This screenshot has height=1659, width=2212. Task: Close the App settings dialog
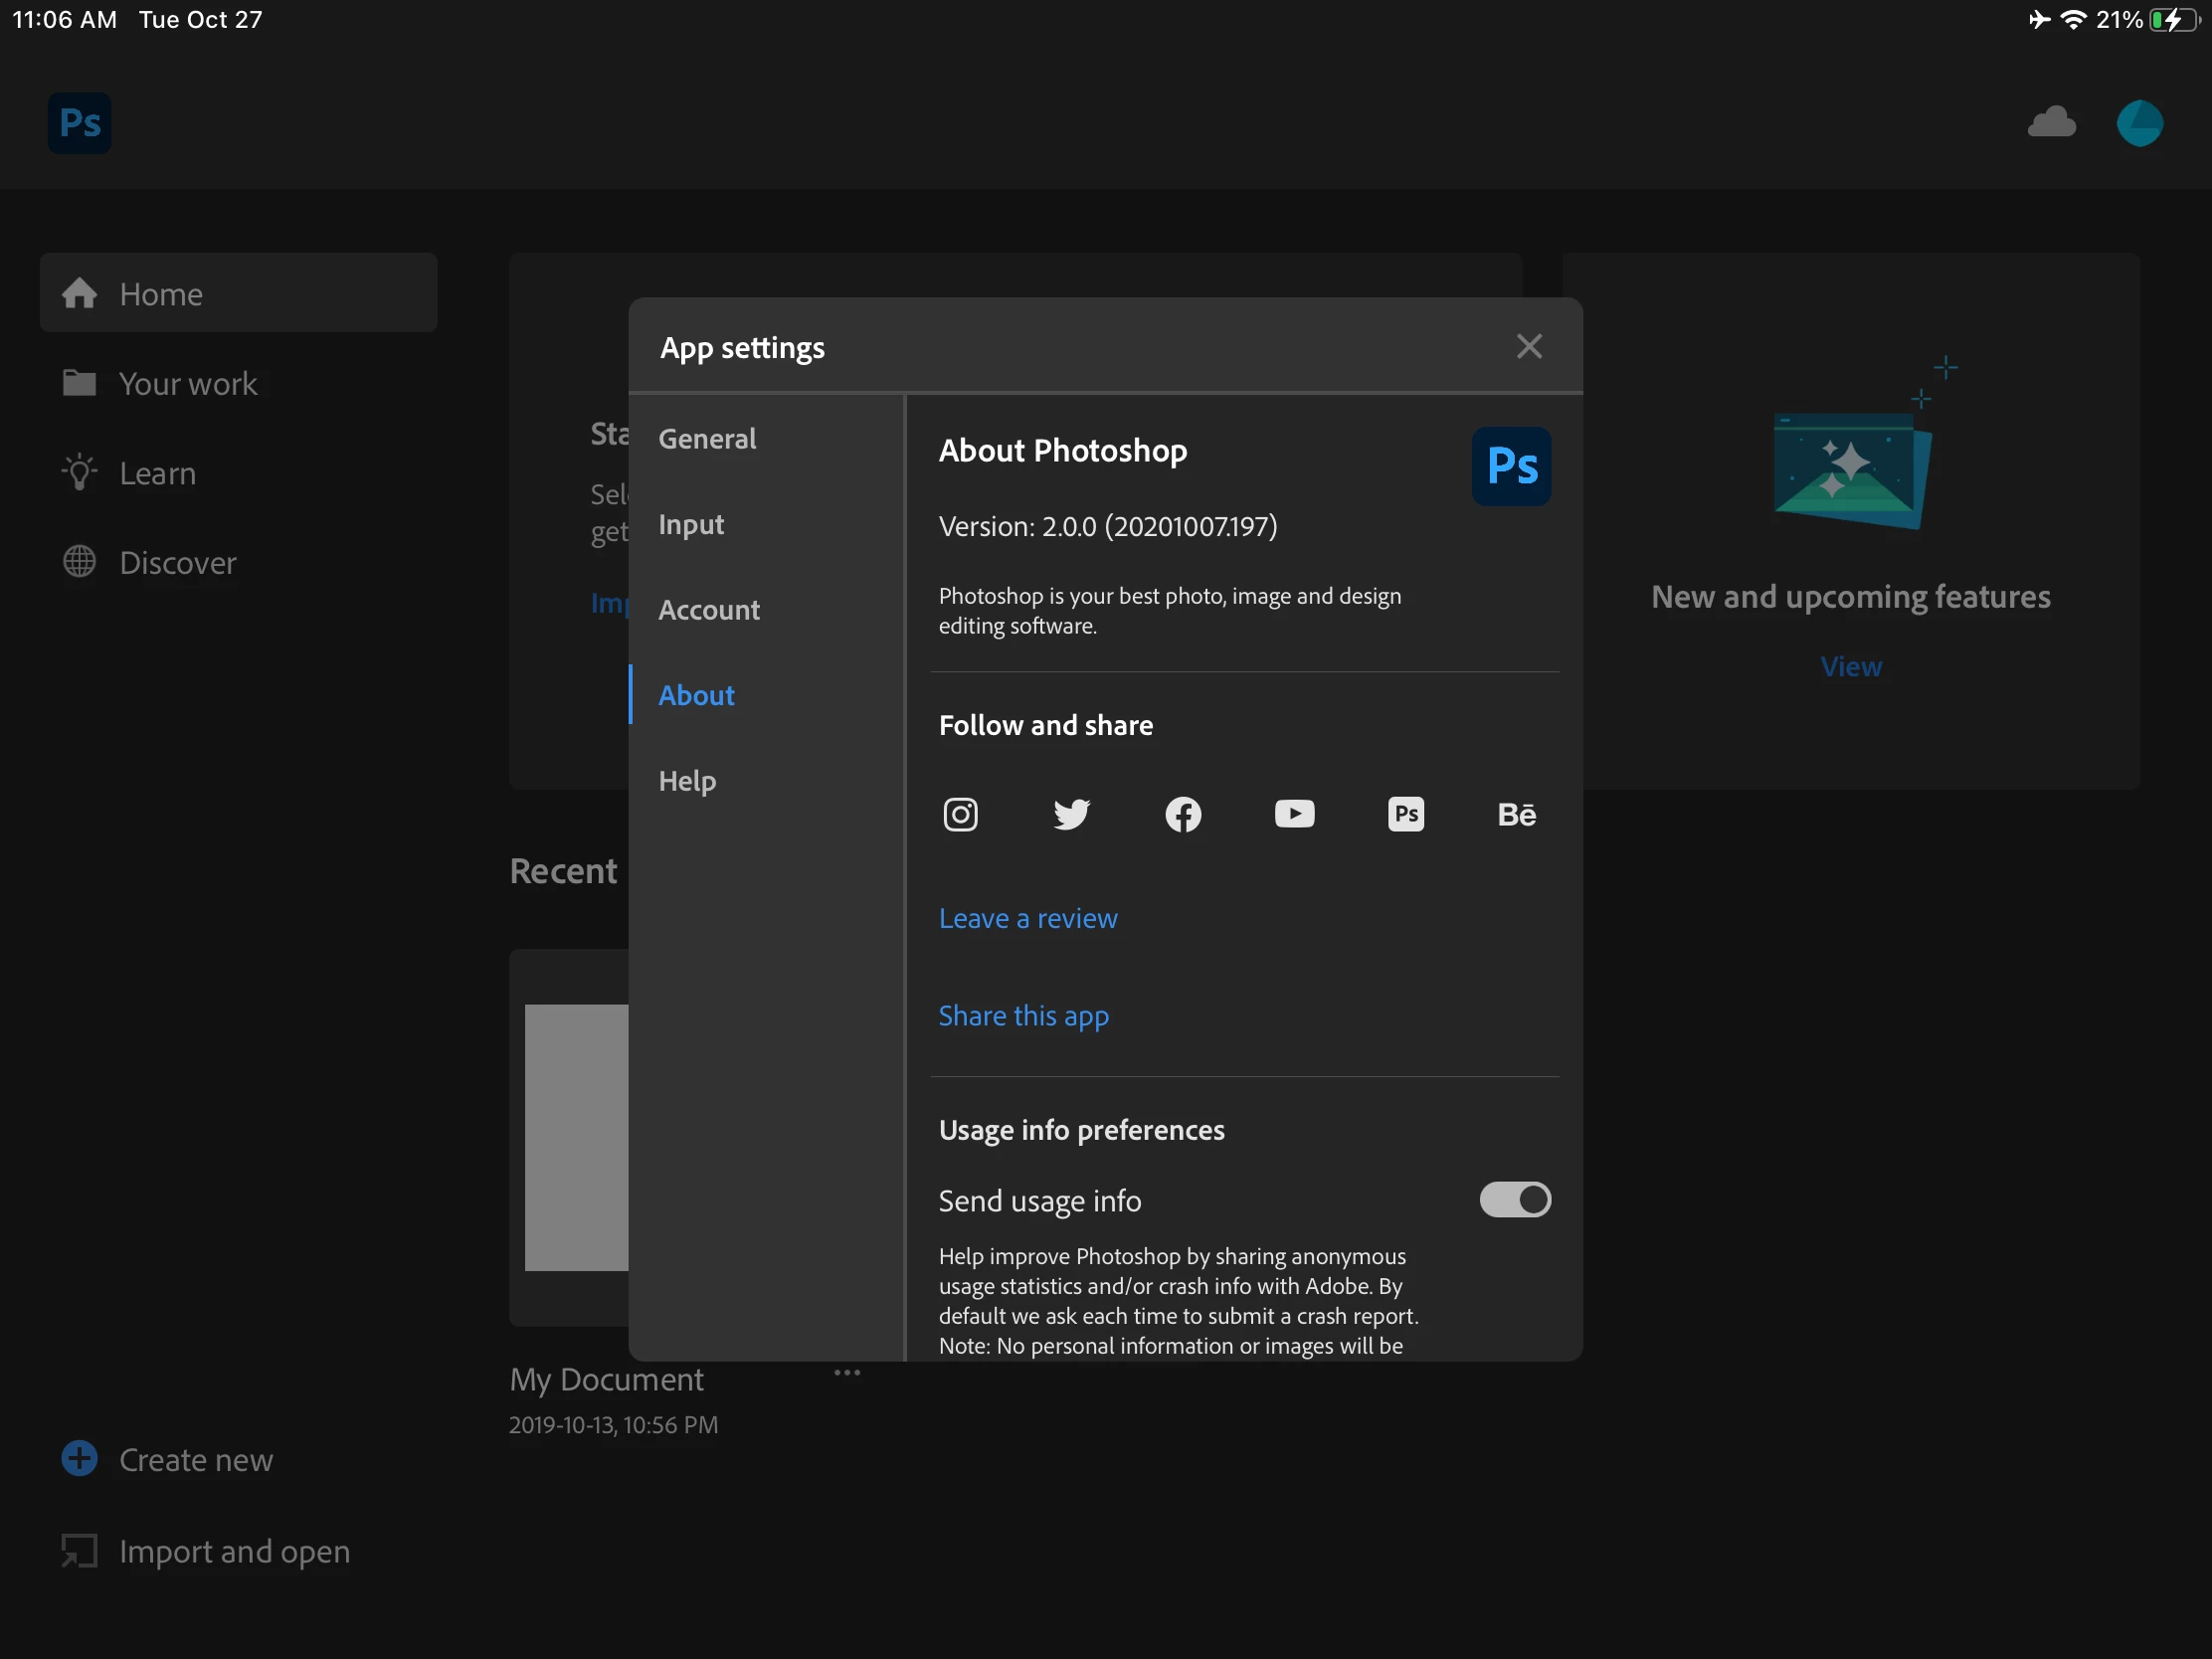click(x=1528, y=346)
